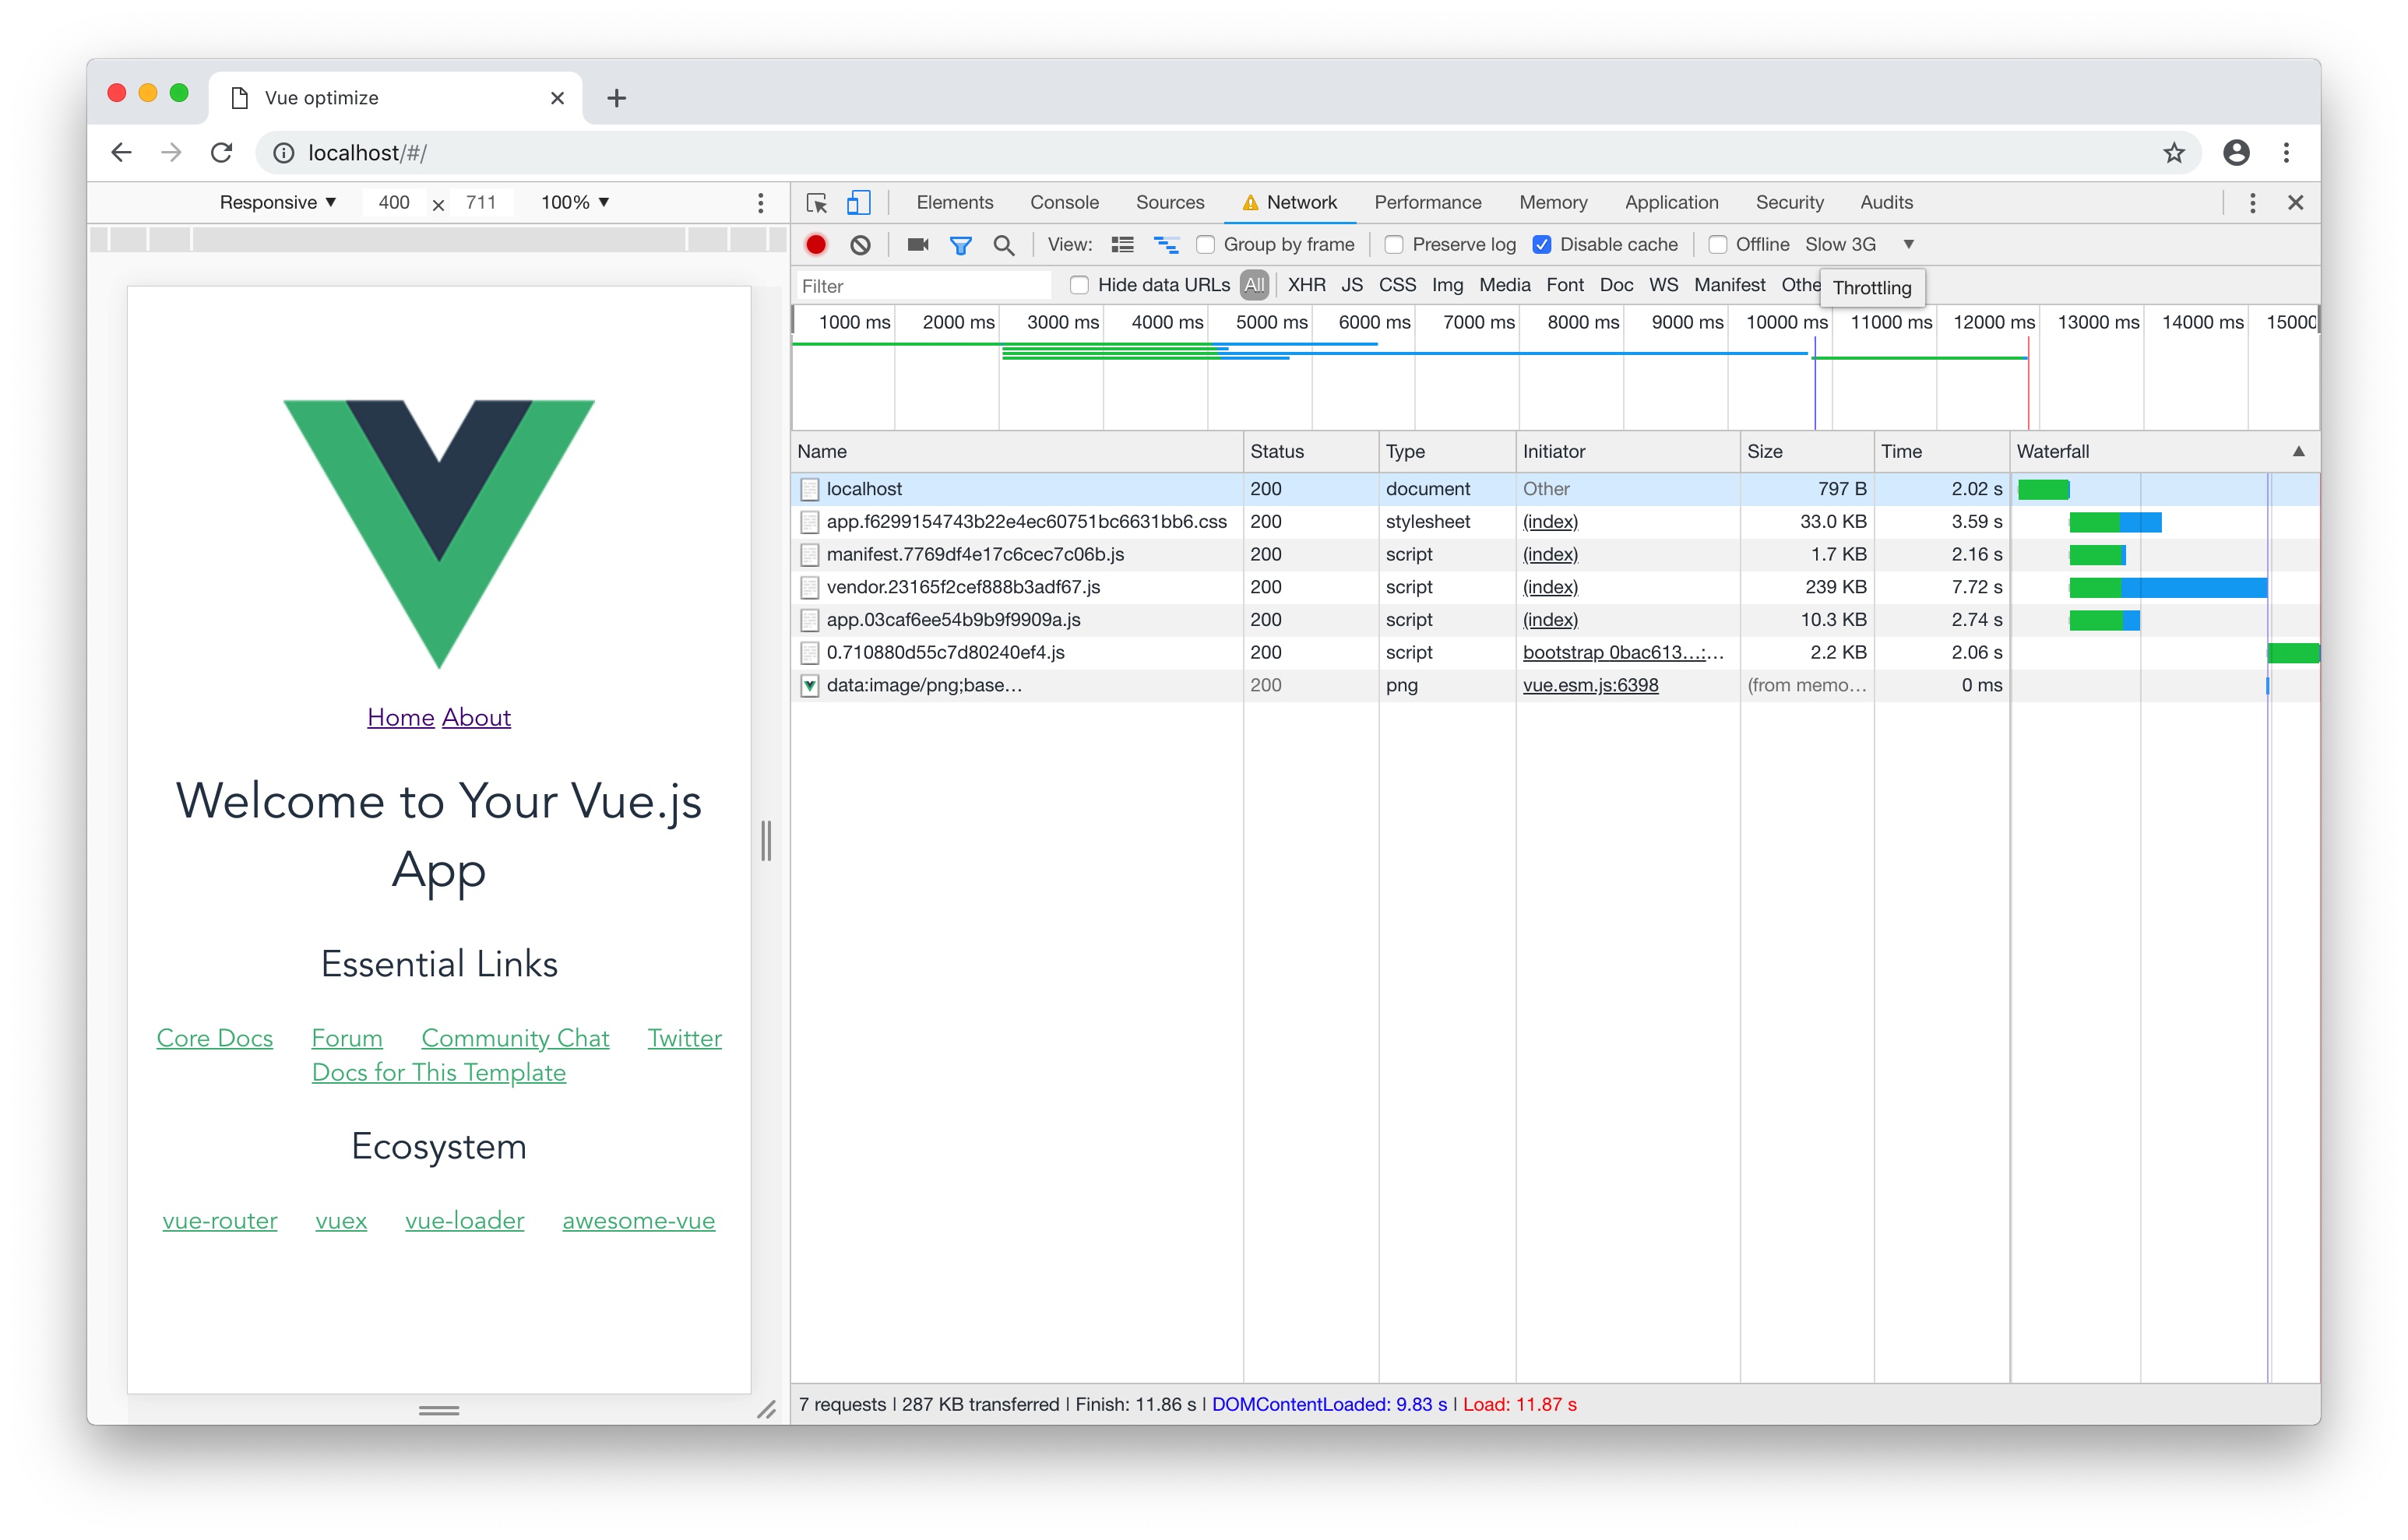Open the Application tab
Image resolution: width=2408 pixels, height=1540 pixels.
tap(1671, 203)
